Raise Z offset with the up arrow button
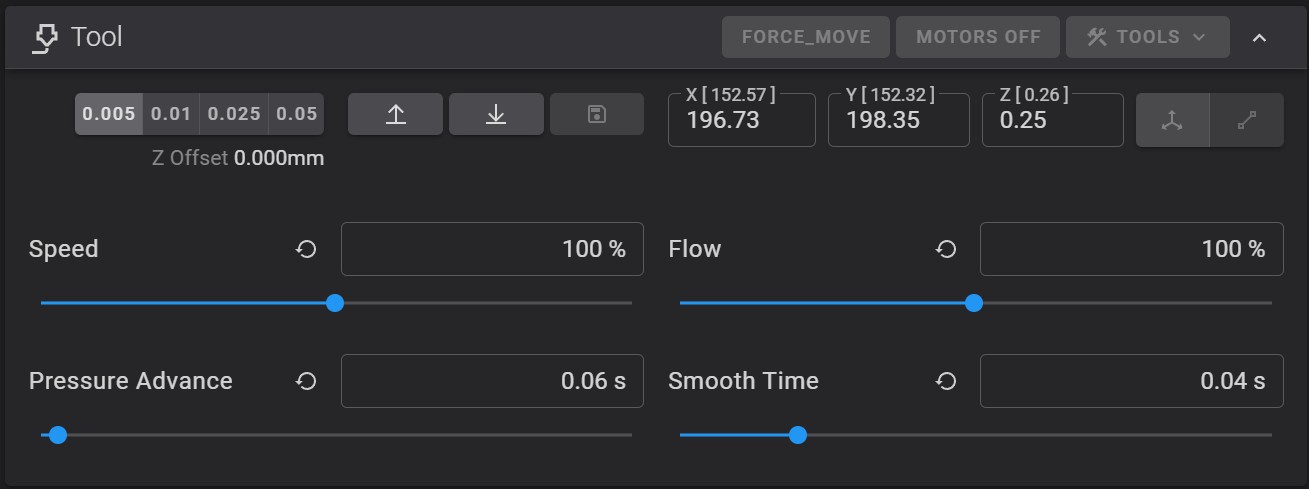The width and height of the screenshot is (1309, 489). click(395, 114)
